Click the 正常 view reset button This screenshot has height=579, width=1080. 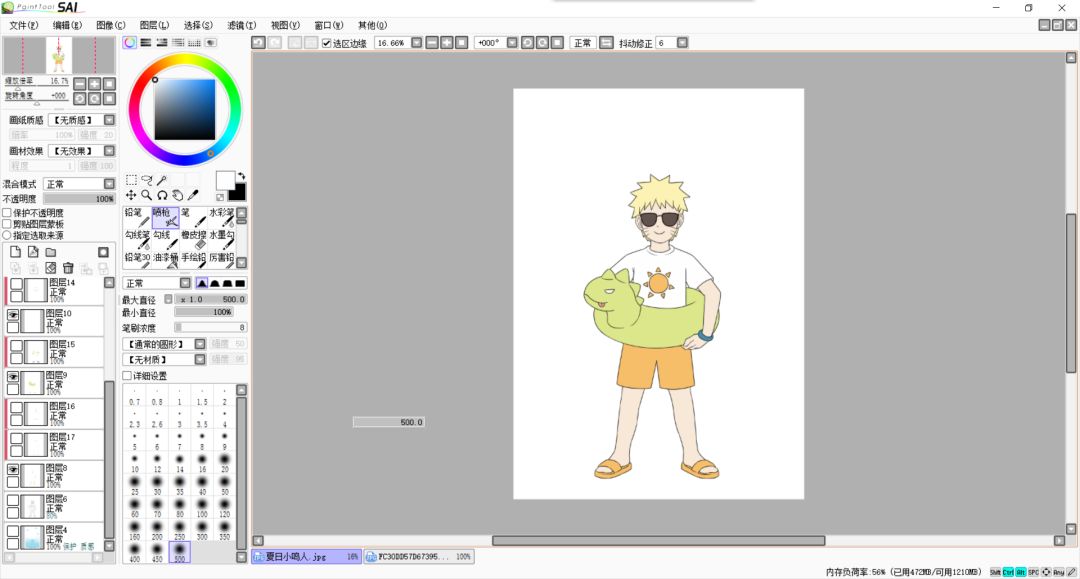(x=583, y=43)
